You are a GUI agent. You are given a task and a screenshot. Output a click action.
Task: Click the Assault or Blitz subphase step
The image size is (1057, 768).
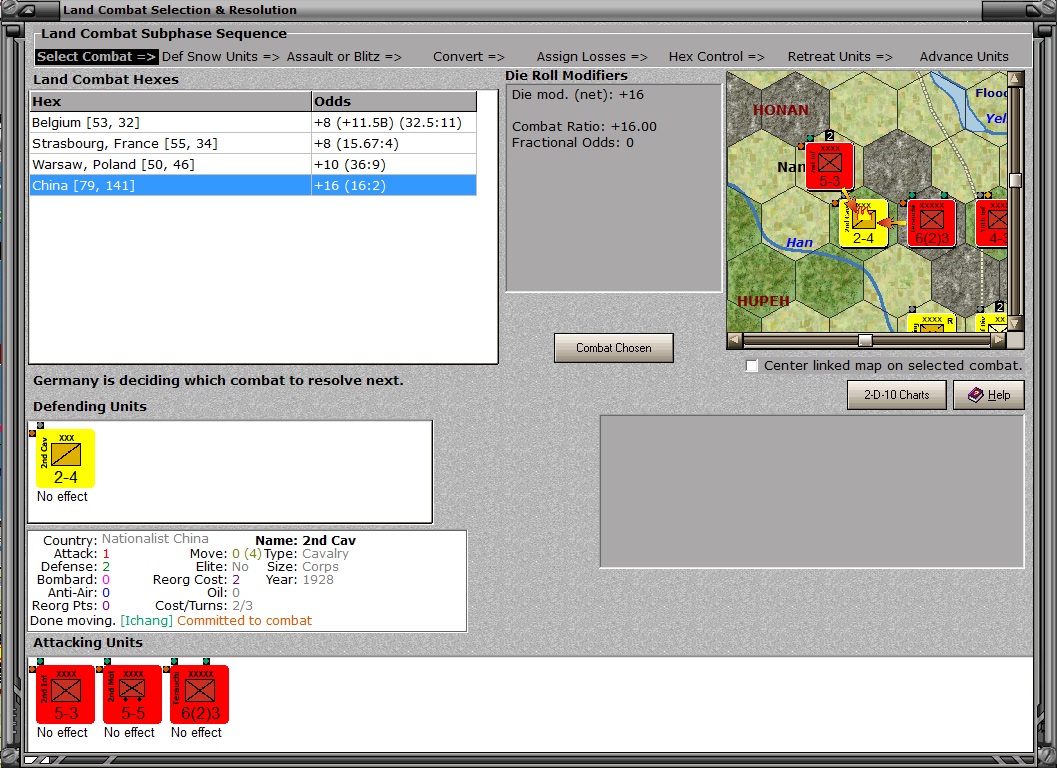point(344,57)
